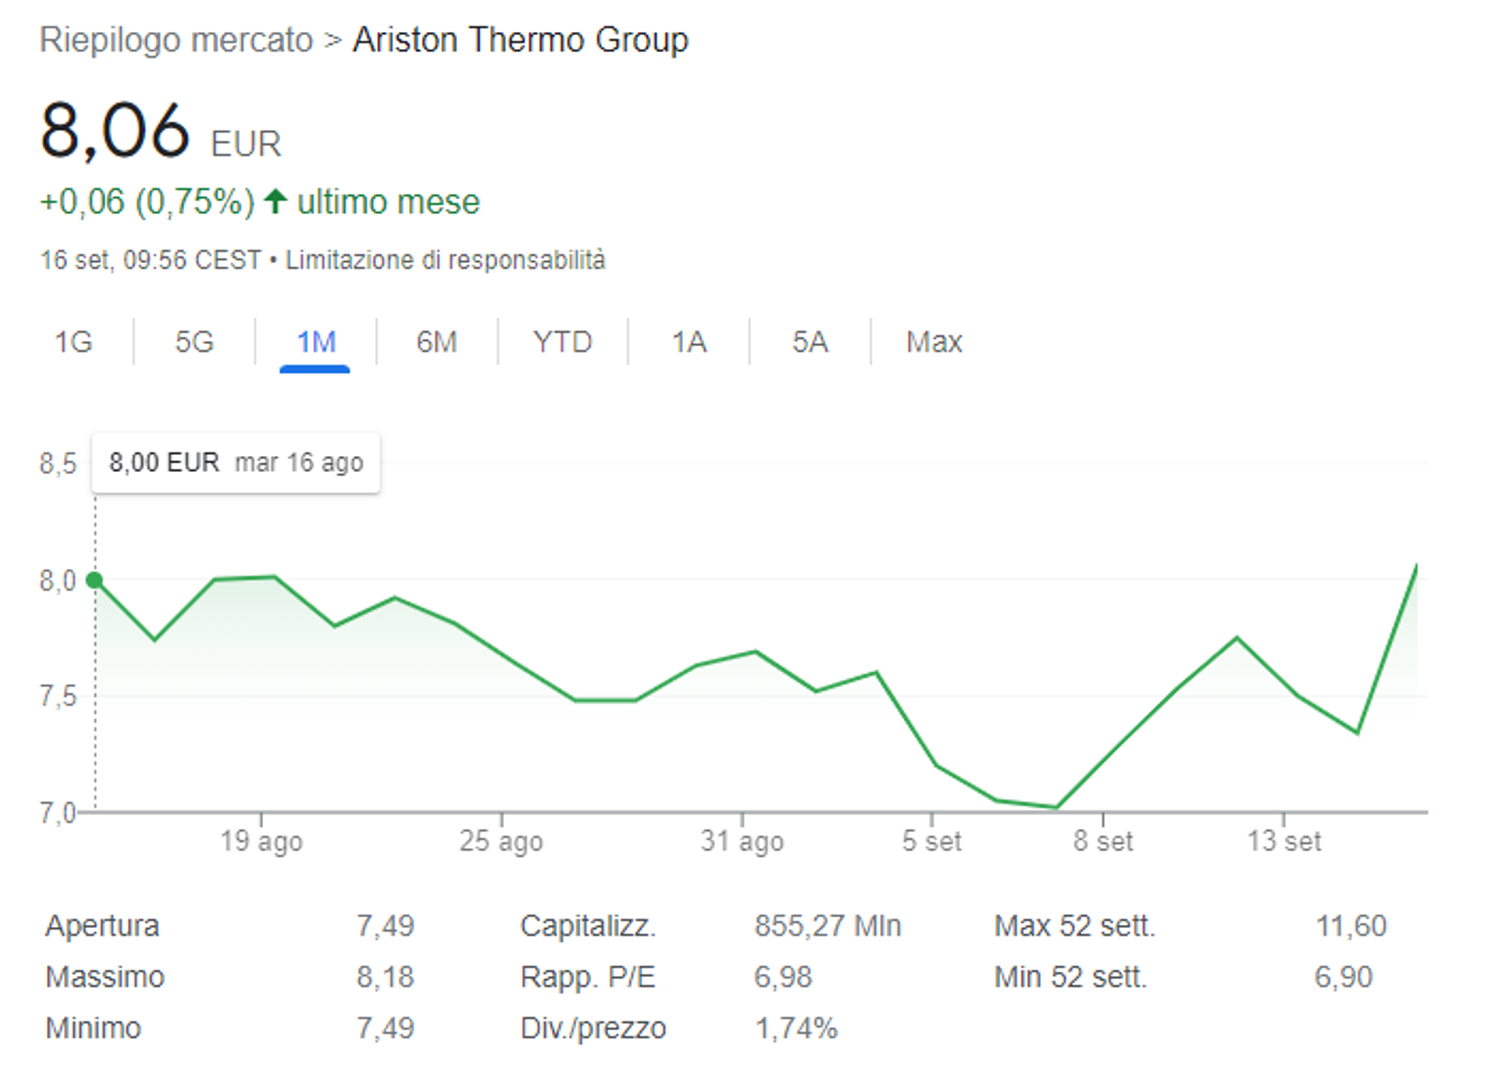Select the active 1M range tab
The height and width of the screenshot is (1074, 1500).
coord(315,342)
